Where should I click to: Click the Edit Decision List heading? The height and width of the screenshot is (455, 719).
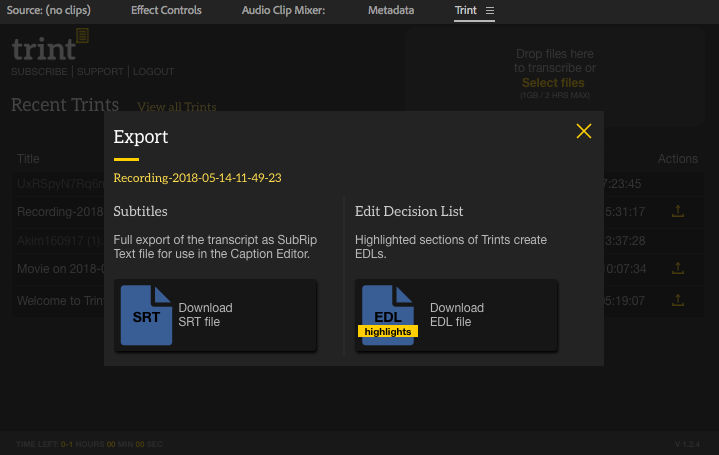(409, 211)
